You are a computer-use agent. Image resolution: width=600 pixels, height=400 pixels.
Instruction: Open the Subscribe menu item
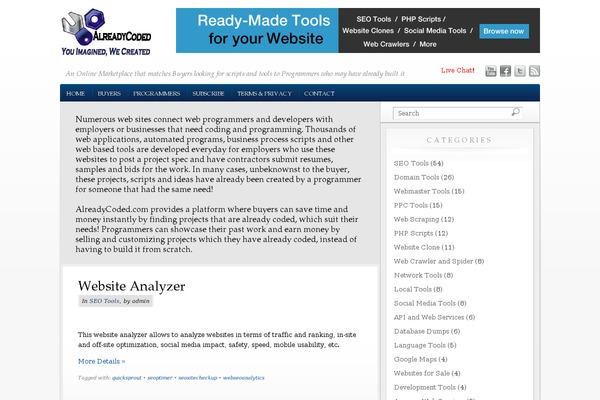pos(208,93)
